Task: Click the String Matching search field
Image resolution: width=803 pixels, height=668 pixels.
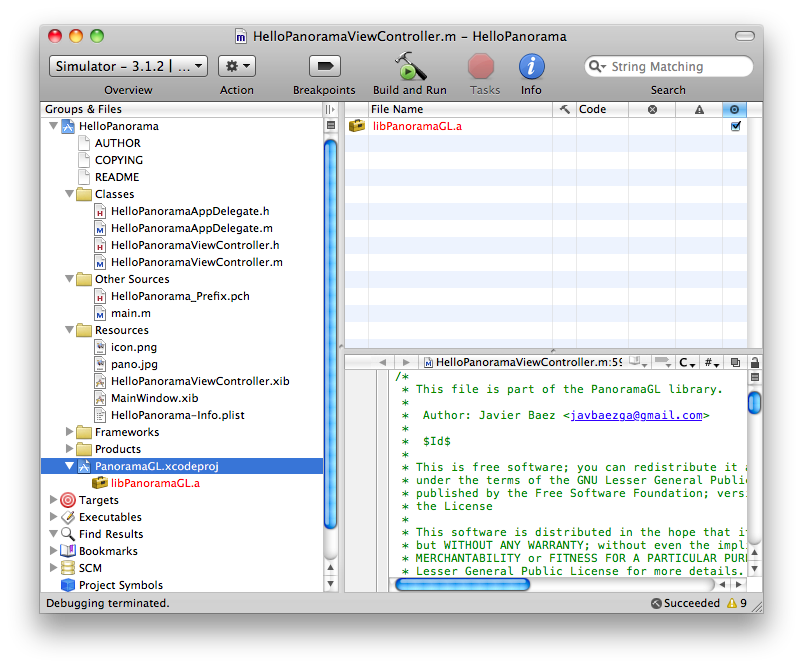Action: pyautogui.click(x=669, y=67)
